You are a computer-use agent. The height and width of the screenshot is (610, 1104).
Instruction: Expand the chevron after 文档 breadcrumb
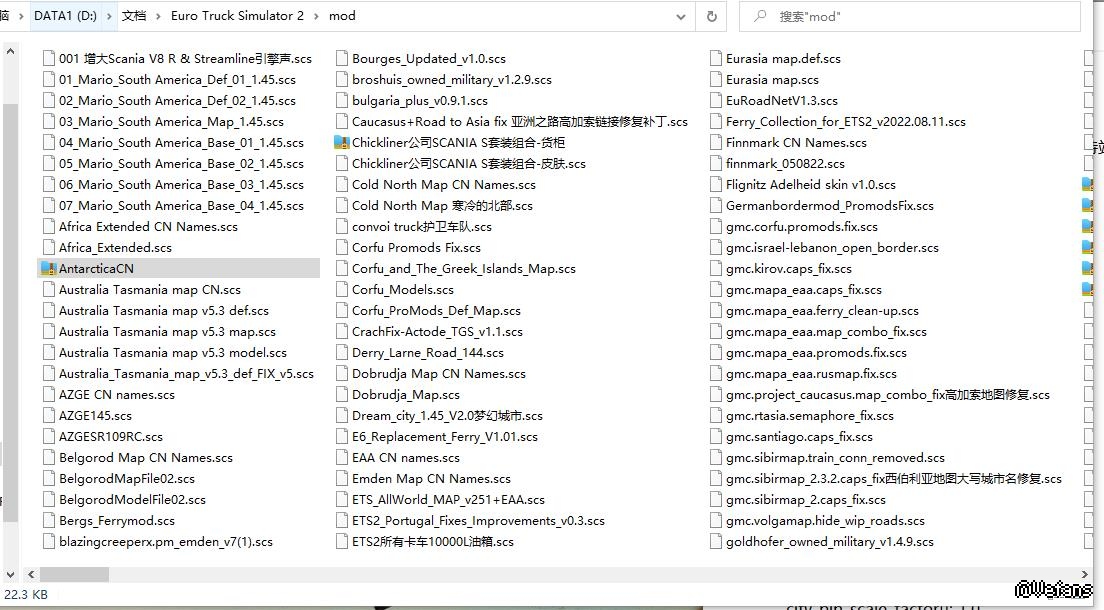158,16
